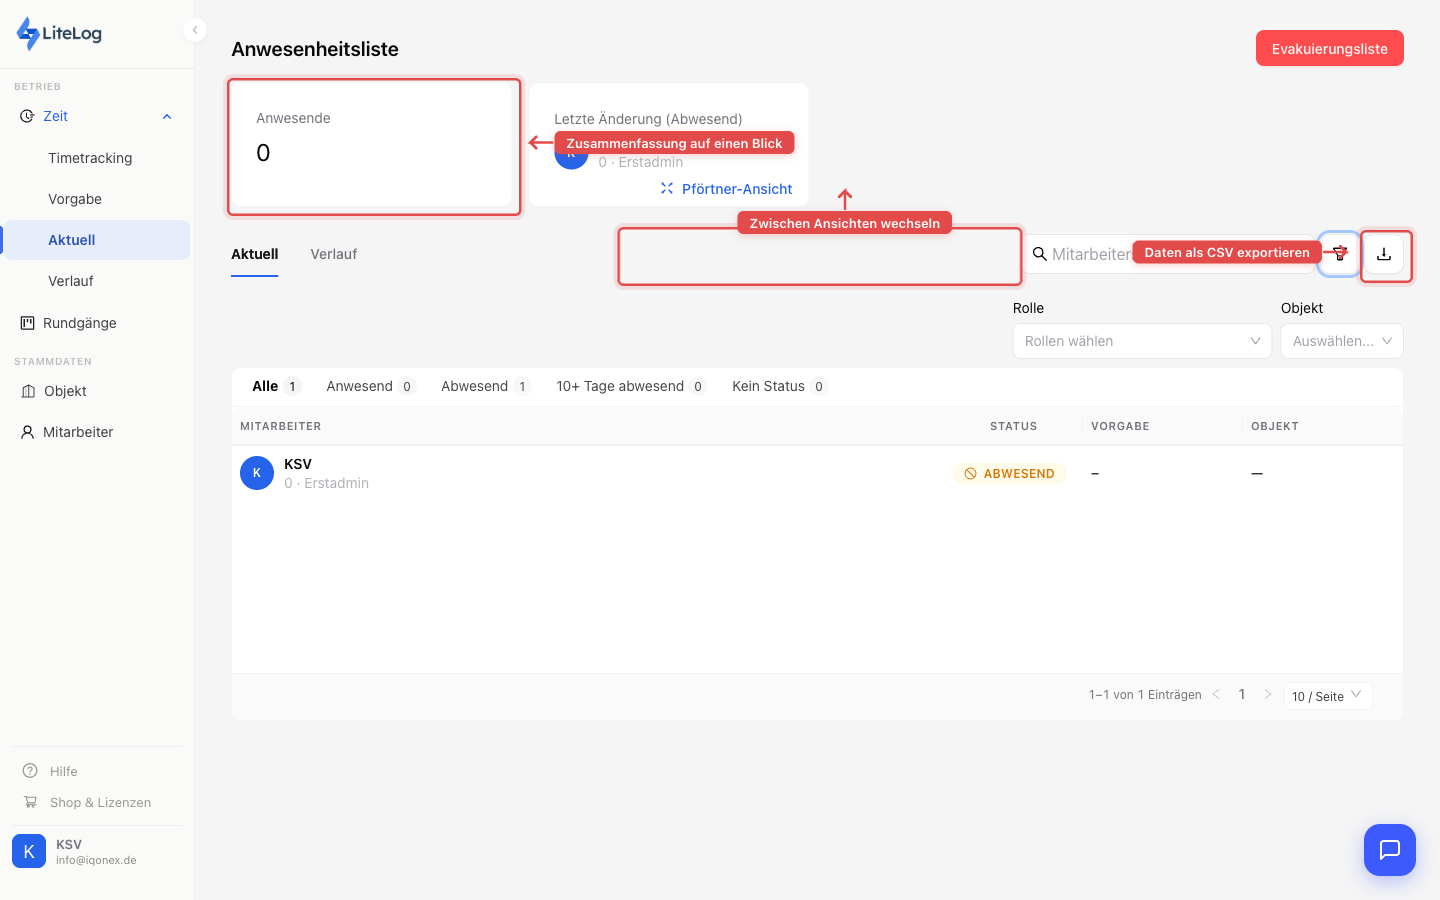Click the filter icon next to search
Screen dimensions: 1440x900
click(1340, 254)
